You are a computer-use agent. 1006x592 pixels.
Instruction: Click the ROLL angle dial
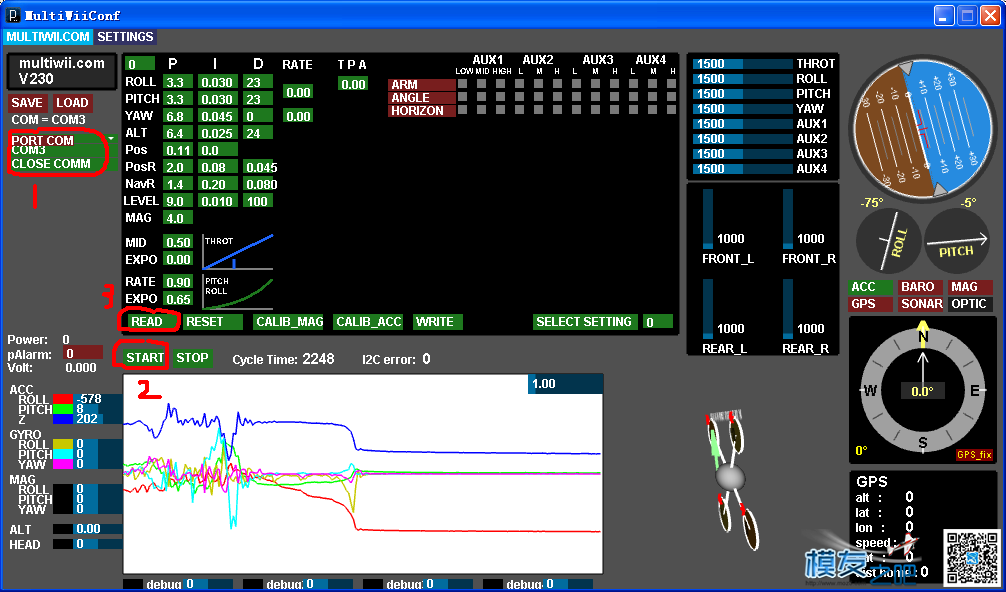pos(889,241)
